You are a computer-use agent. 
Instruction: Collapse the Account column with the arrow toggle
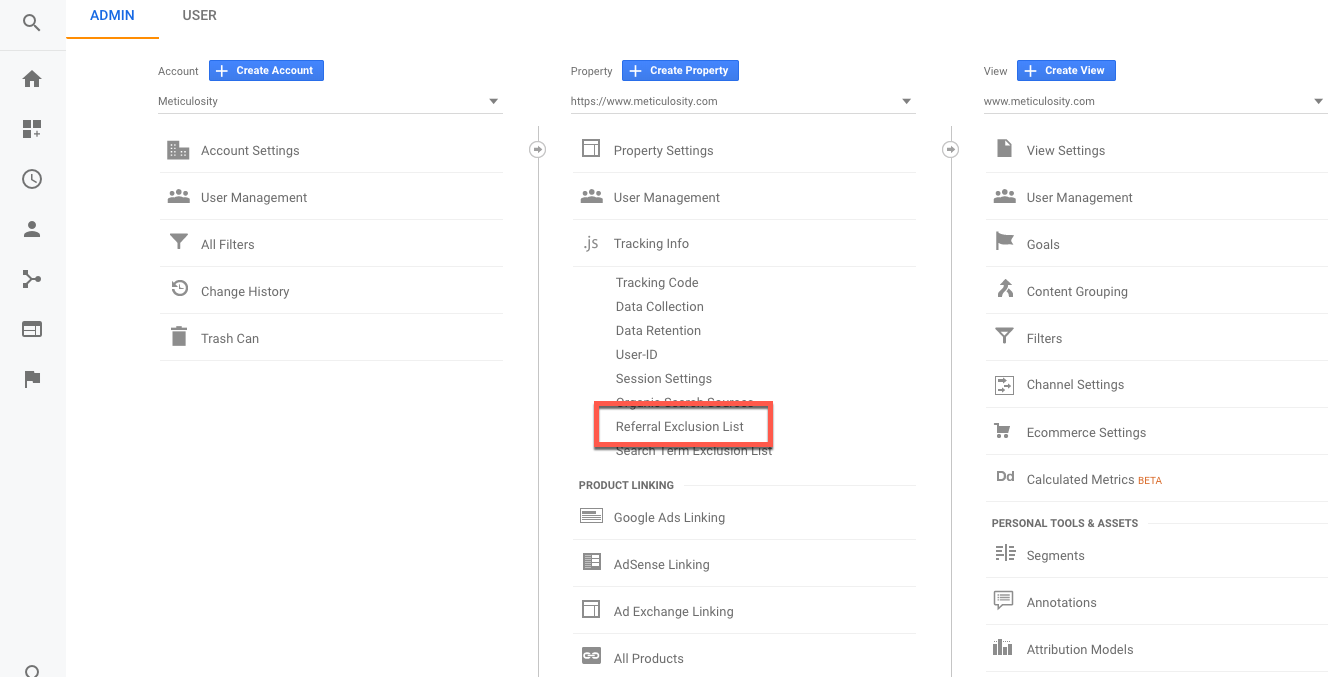(x=537, y=148)
